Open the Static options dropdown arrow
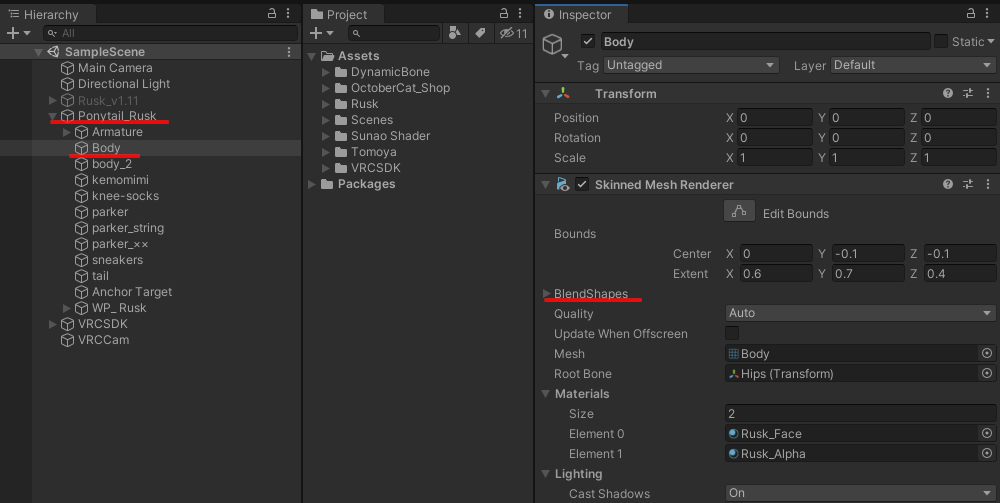Screen dimensions: 1000x503 click(990, 42)
